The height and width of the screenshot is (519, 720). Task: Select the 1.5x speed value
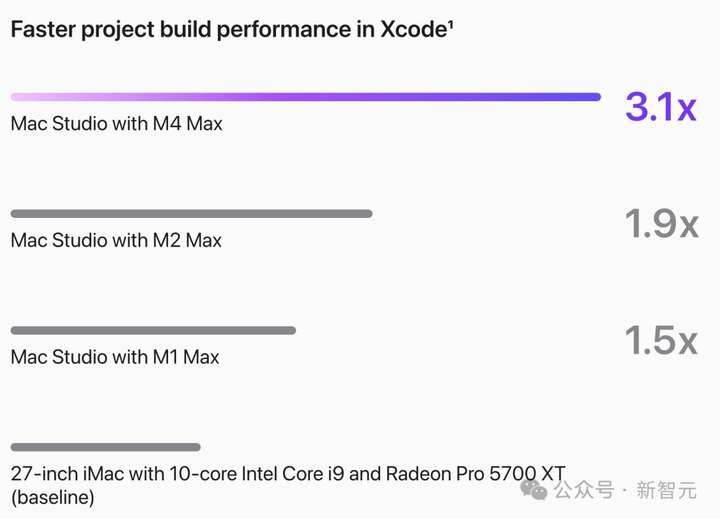coord(660,341)
